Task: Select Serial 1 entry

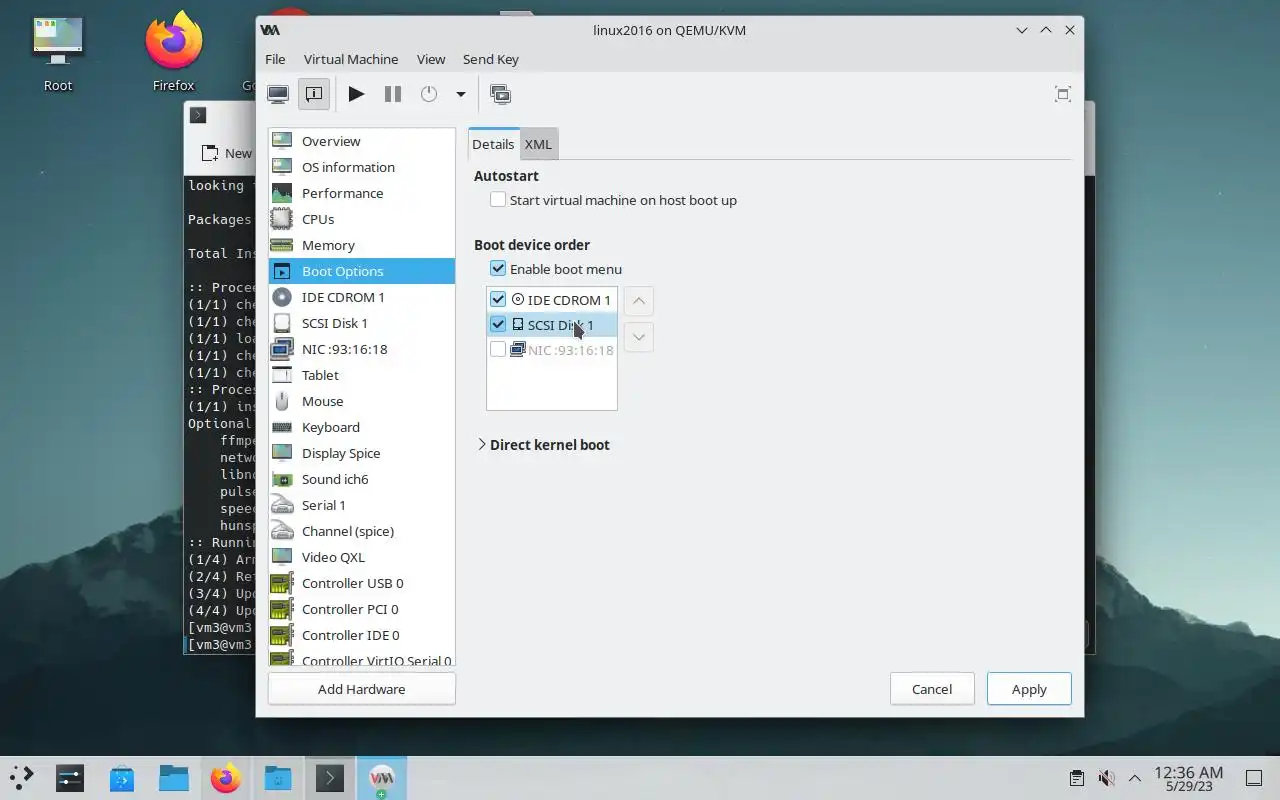Action: tap(361, 505)
